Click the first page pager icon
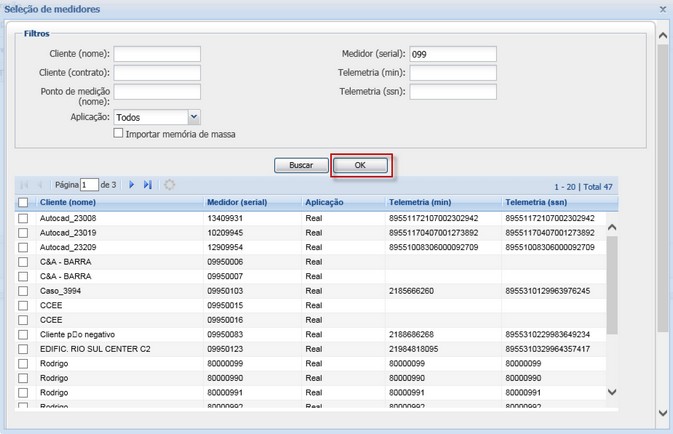Image resolution: width=673 pixels, height=434 pixels. coord(24,185)
